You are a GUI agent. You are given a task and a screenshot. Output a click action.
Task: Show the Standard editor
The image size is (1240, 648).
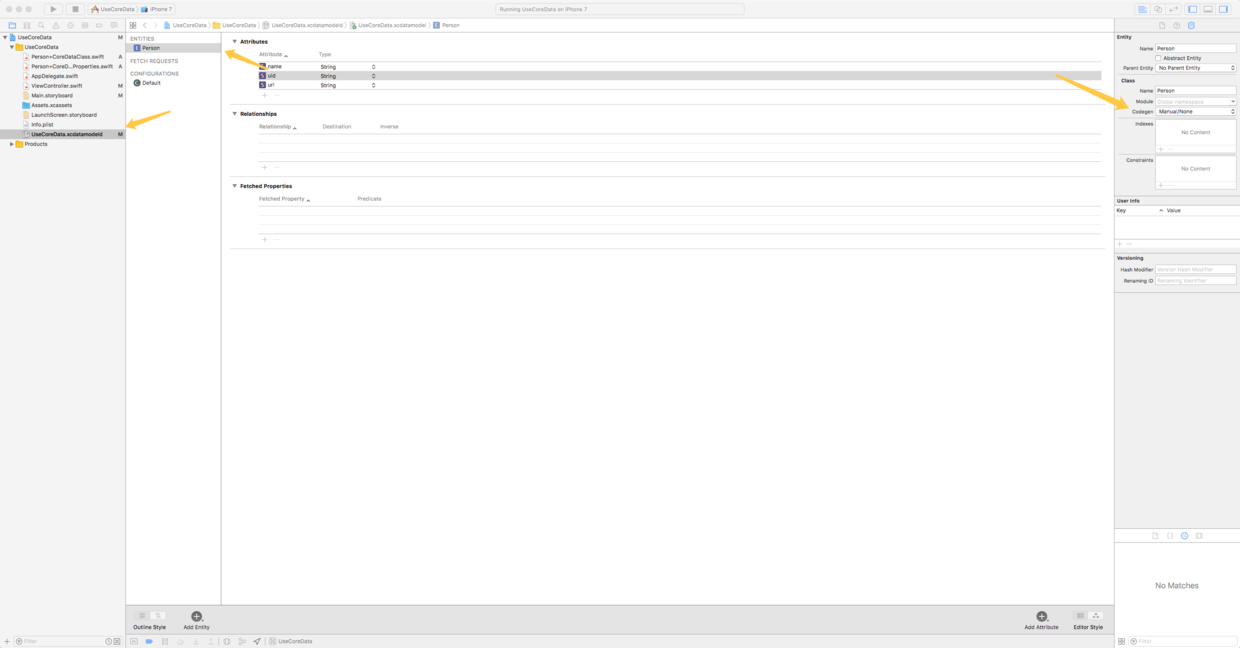point(1142,9)
